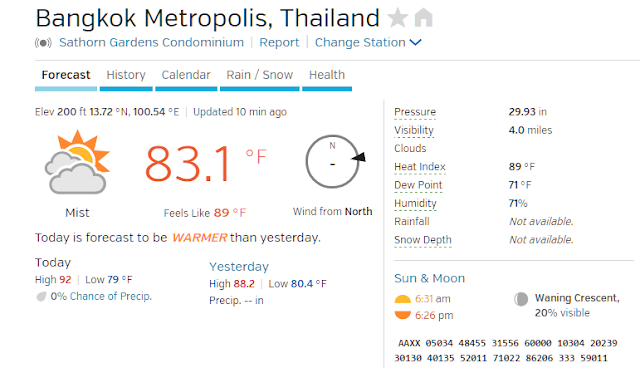The height and width of the screenshot is (368, 640).
Task: Click the favorite star icon
Action: click(398, 18)
